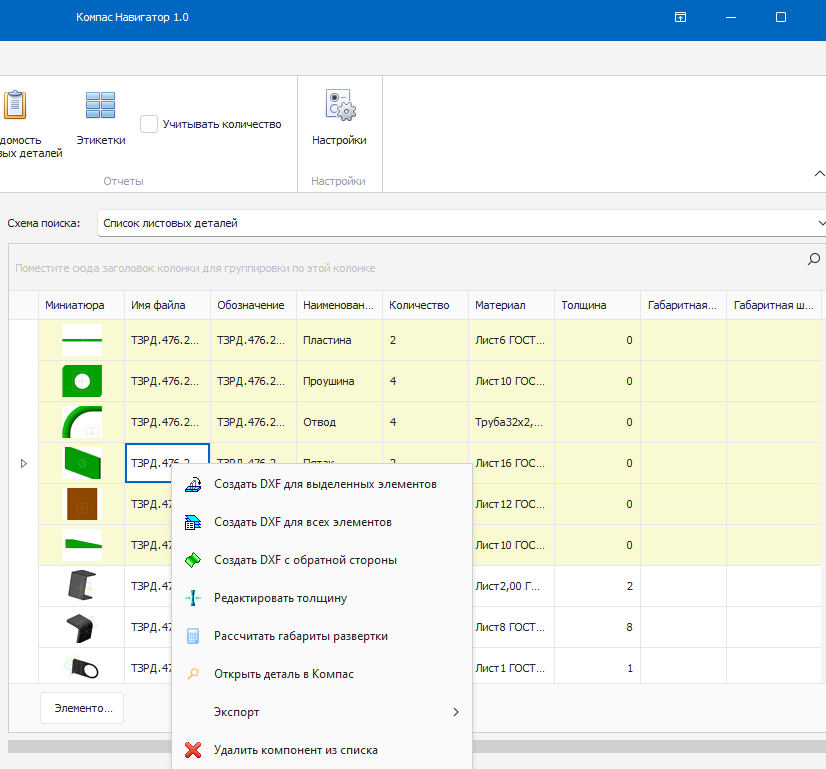Select Открыть деталь в Компас
This screenshot has width=826, height=769.
point(283,674)
